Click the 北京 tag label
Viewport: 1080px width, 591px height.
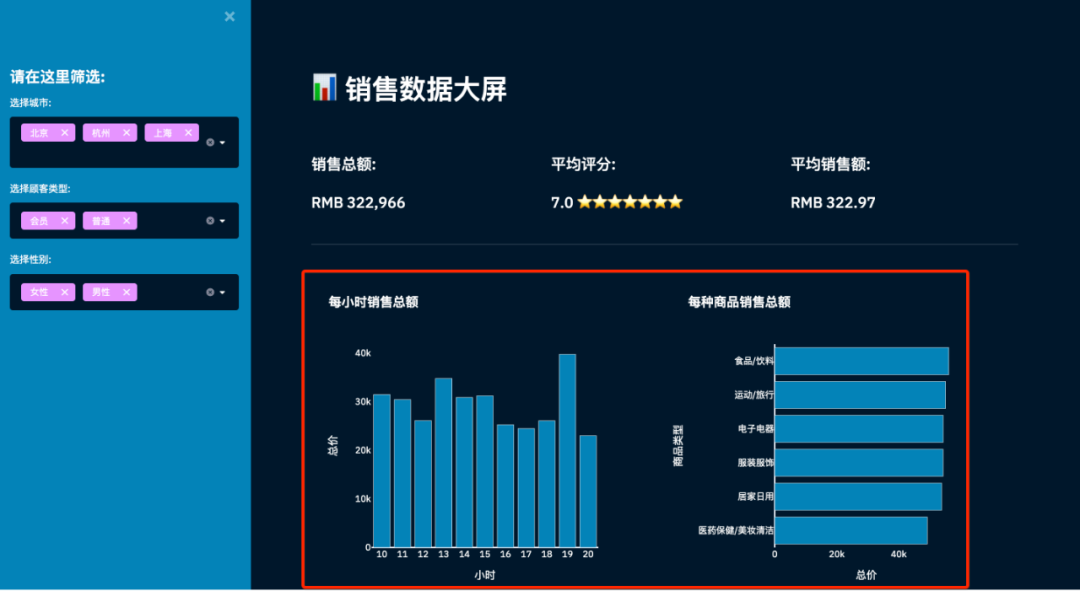(x=39, y=133)
